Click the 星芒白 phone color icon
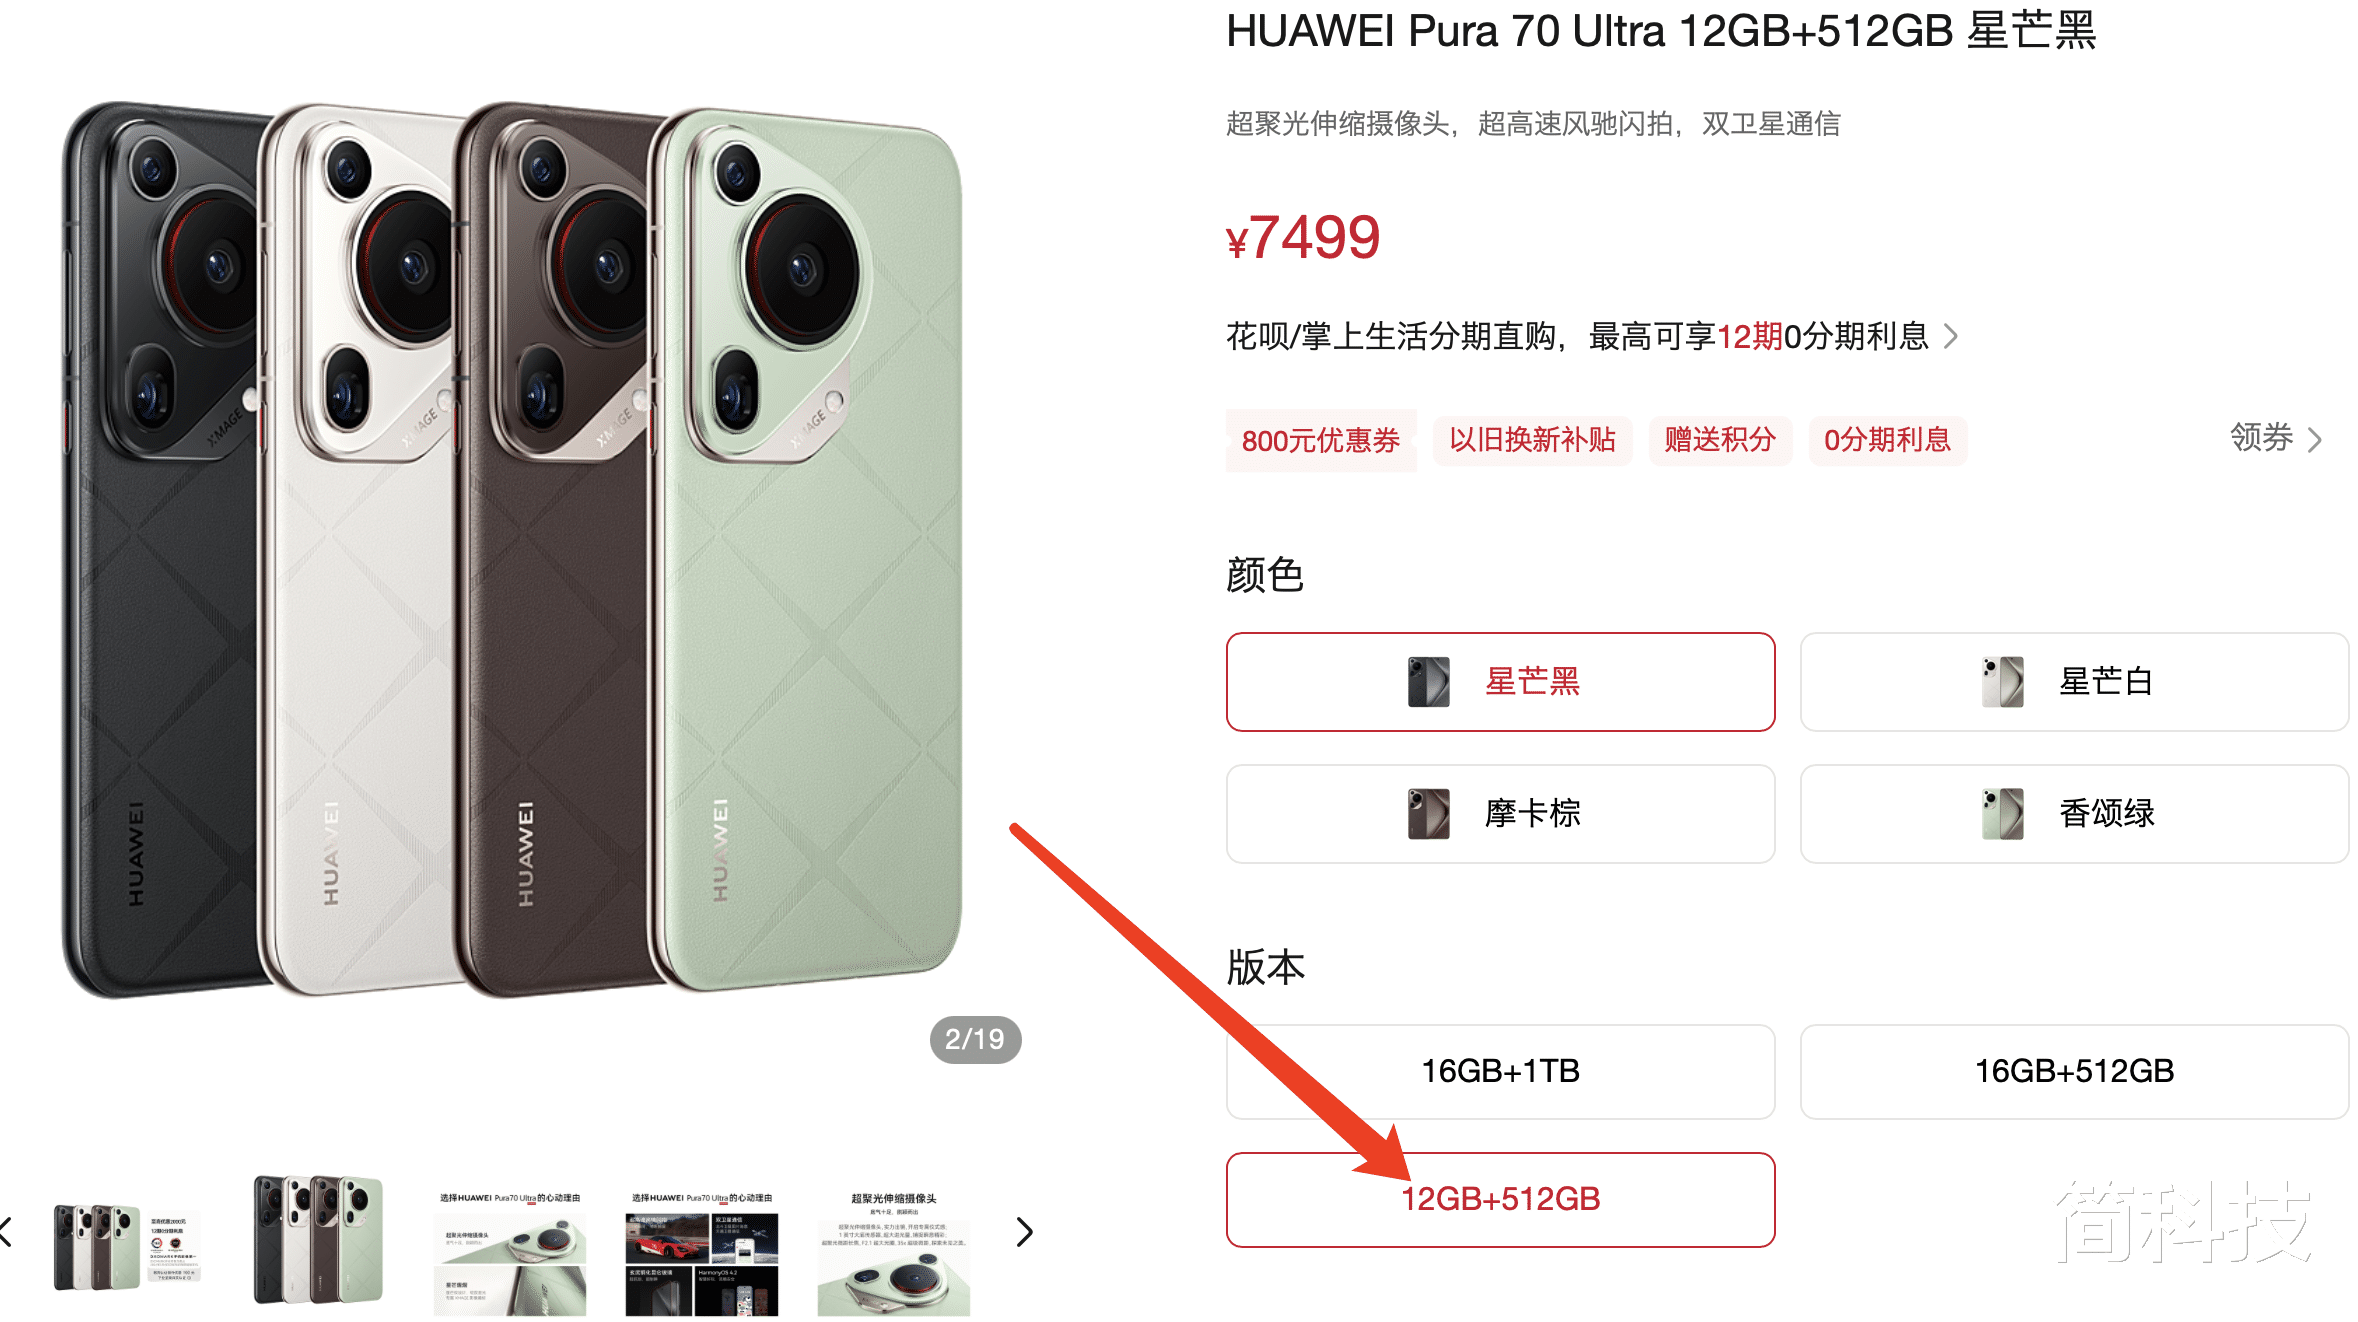This screenshot has height=1322, width=2358. pos(2002,682)
